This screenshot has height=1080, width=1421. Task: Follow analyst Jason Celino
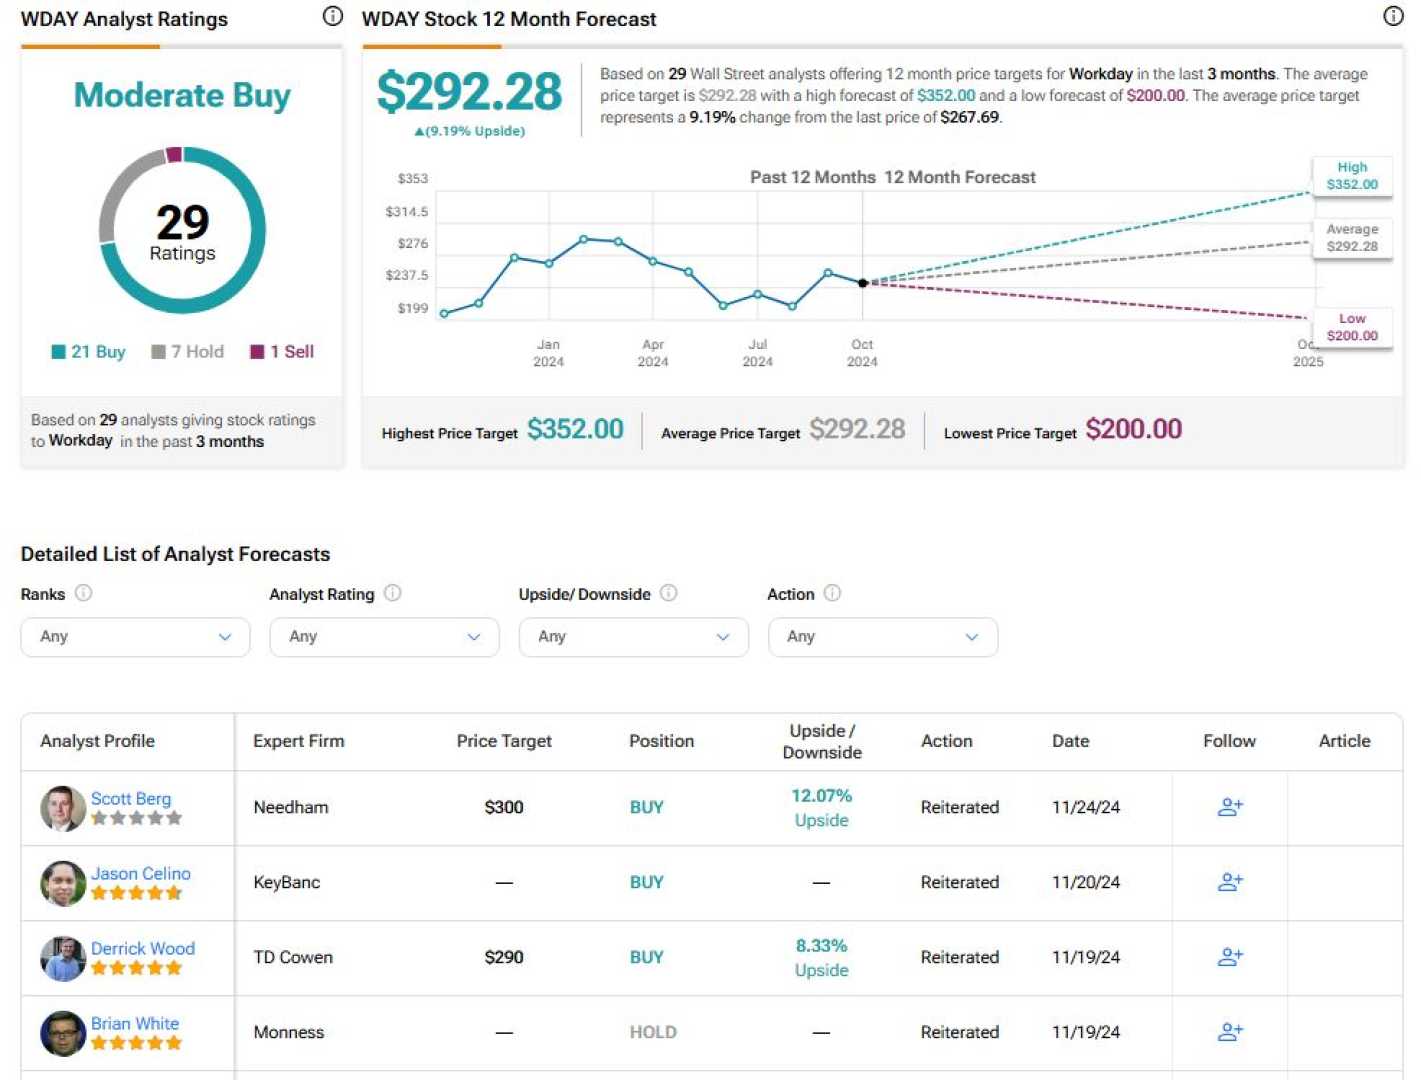click(x=1230, y=882)
